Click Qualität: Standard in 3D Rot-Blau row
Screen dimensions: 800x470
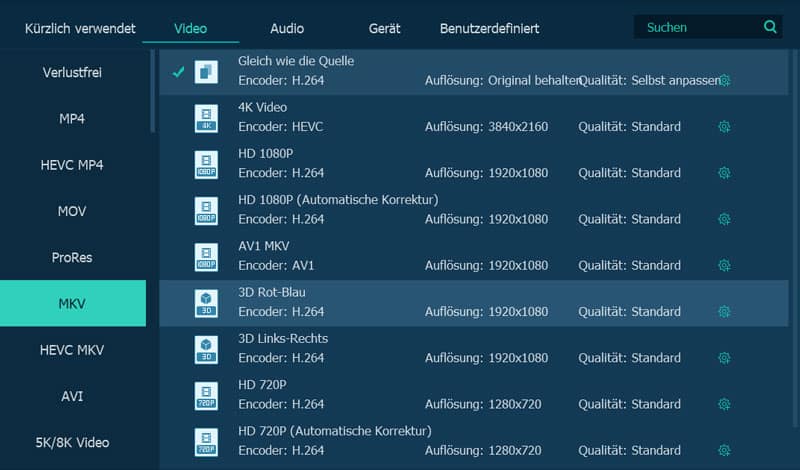point(629,312)
